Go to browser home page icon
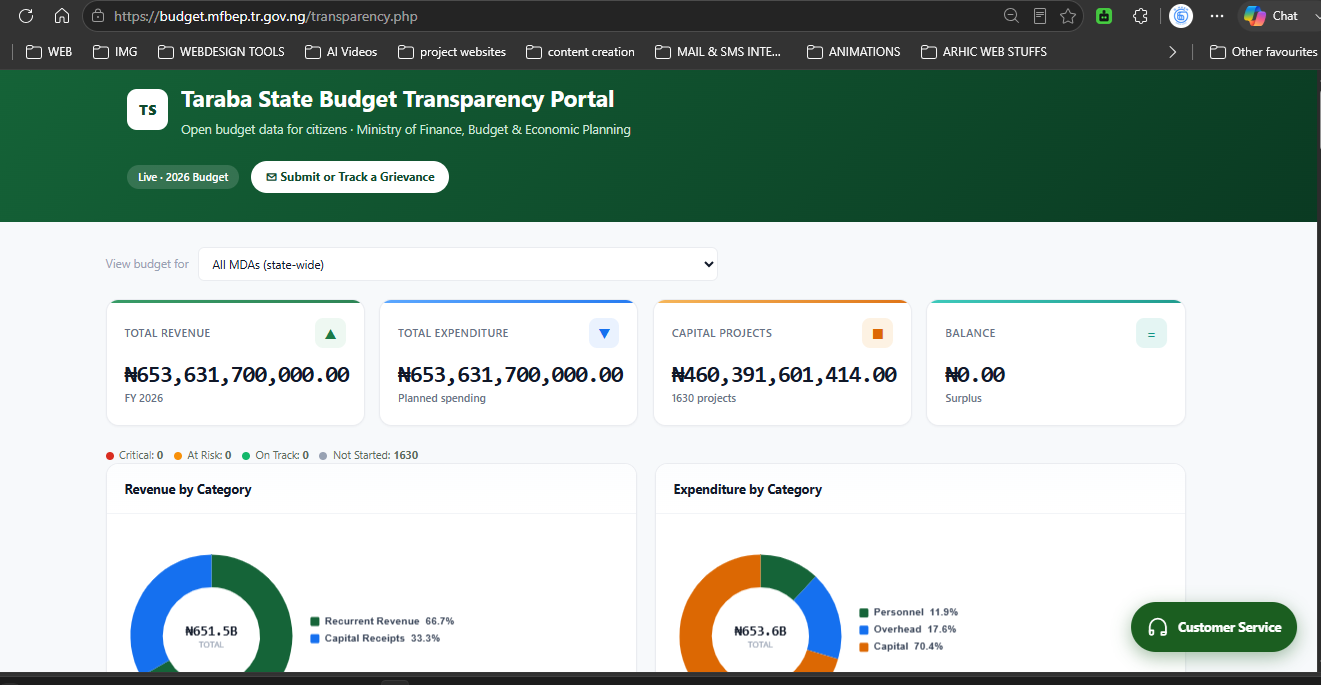 pos(62,16)
